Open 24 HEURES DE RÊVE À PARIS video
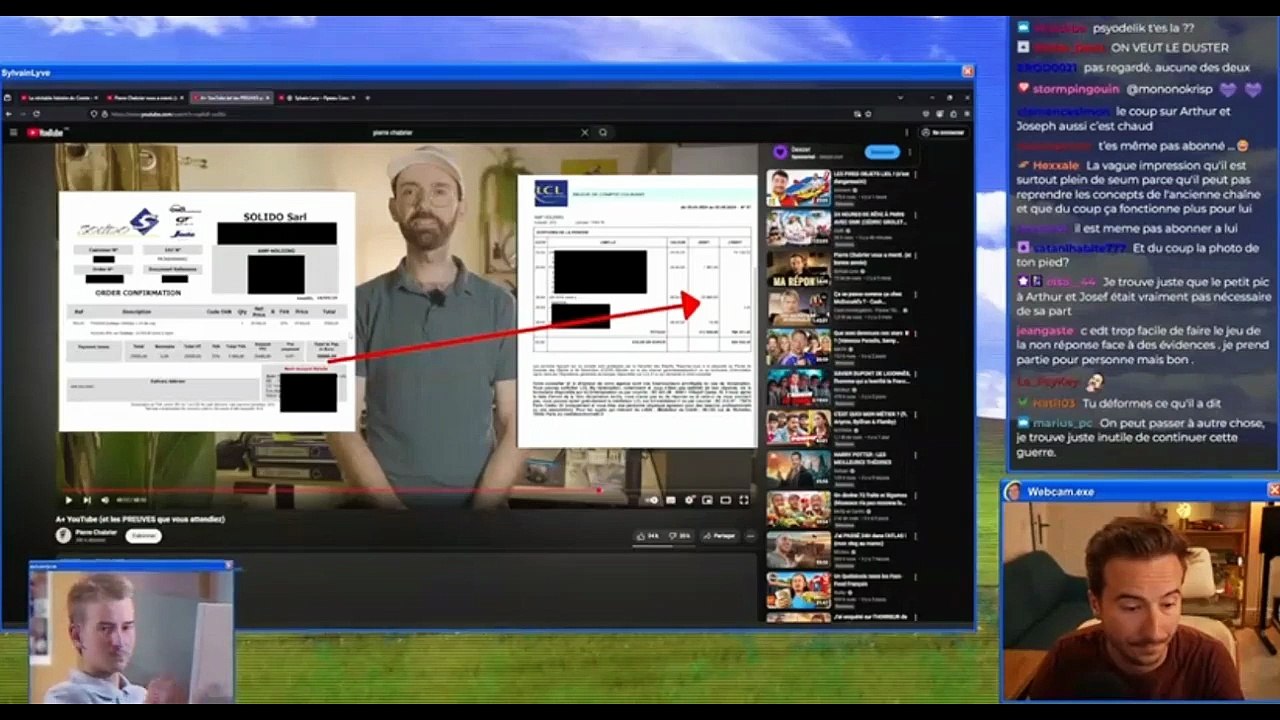Viewport: 1280px width, 720px height. [798, 227]
